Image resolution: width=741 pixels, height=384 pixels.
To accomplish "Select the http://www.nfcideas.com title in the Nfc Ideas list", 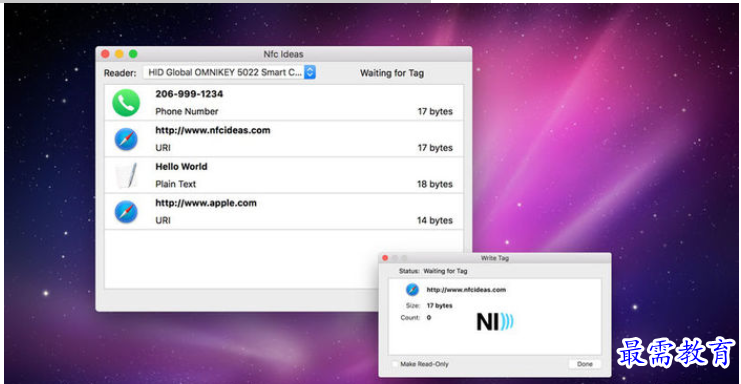I will tap(213, 130).
